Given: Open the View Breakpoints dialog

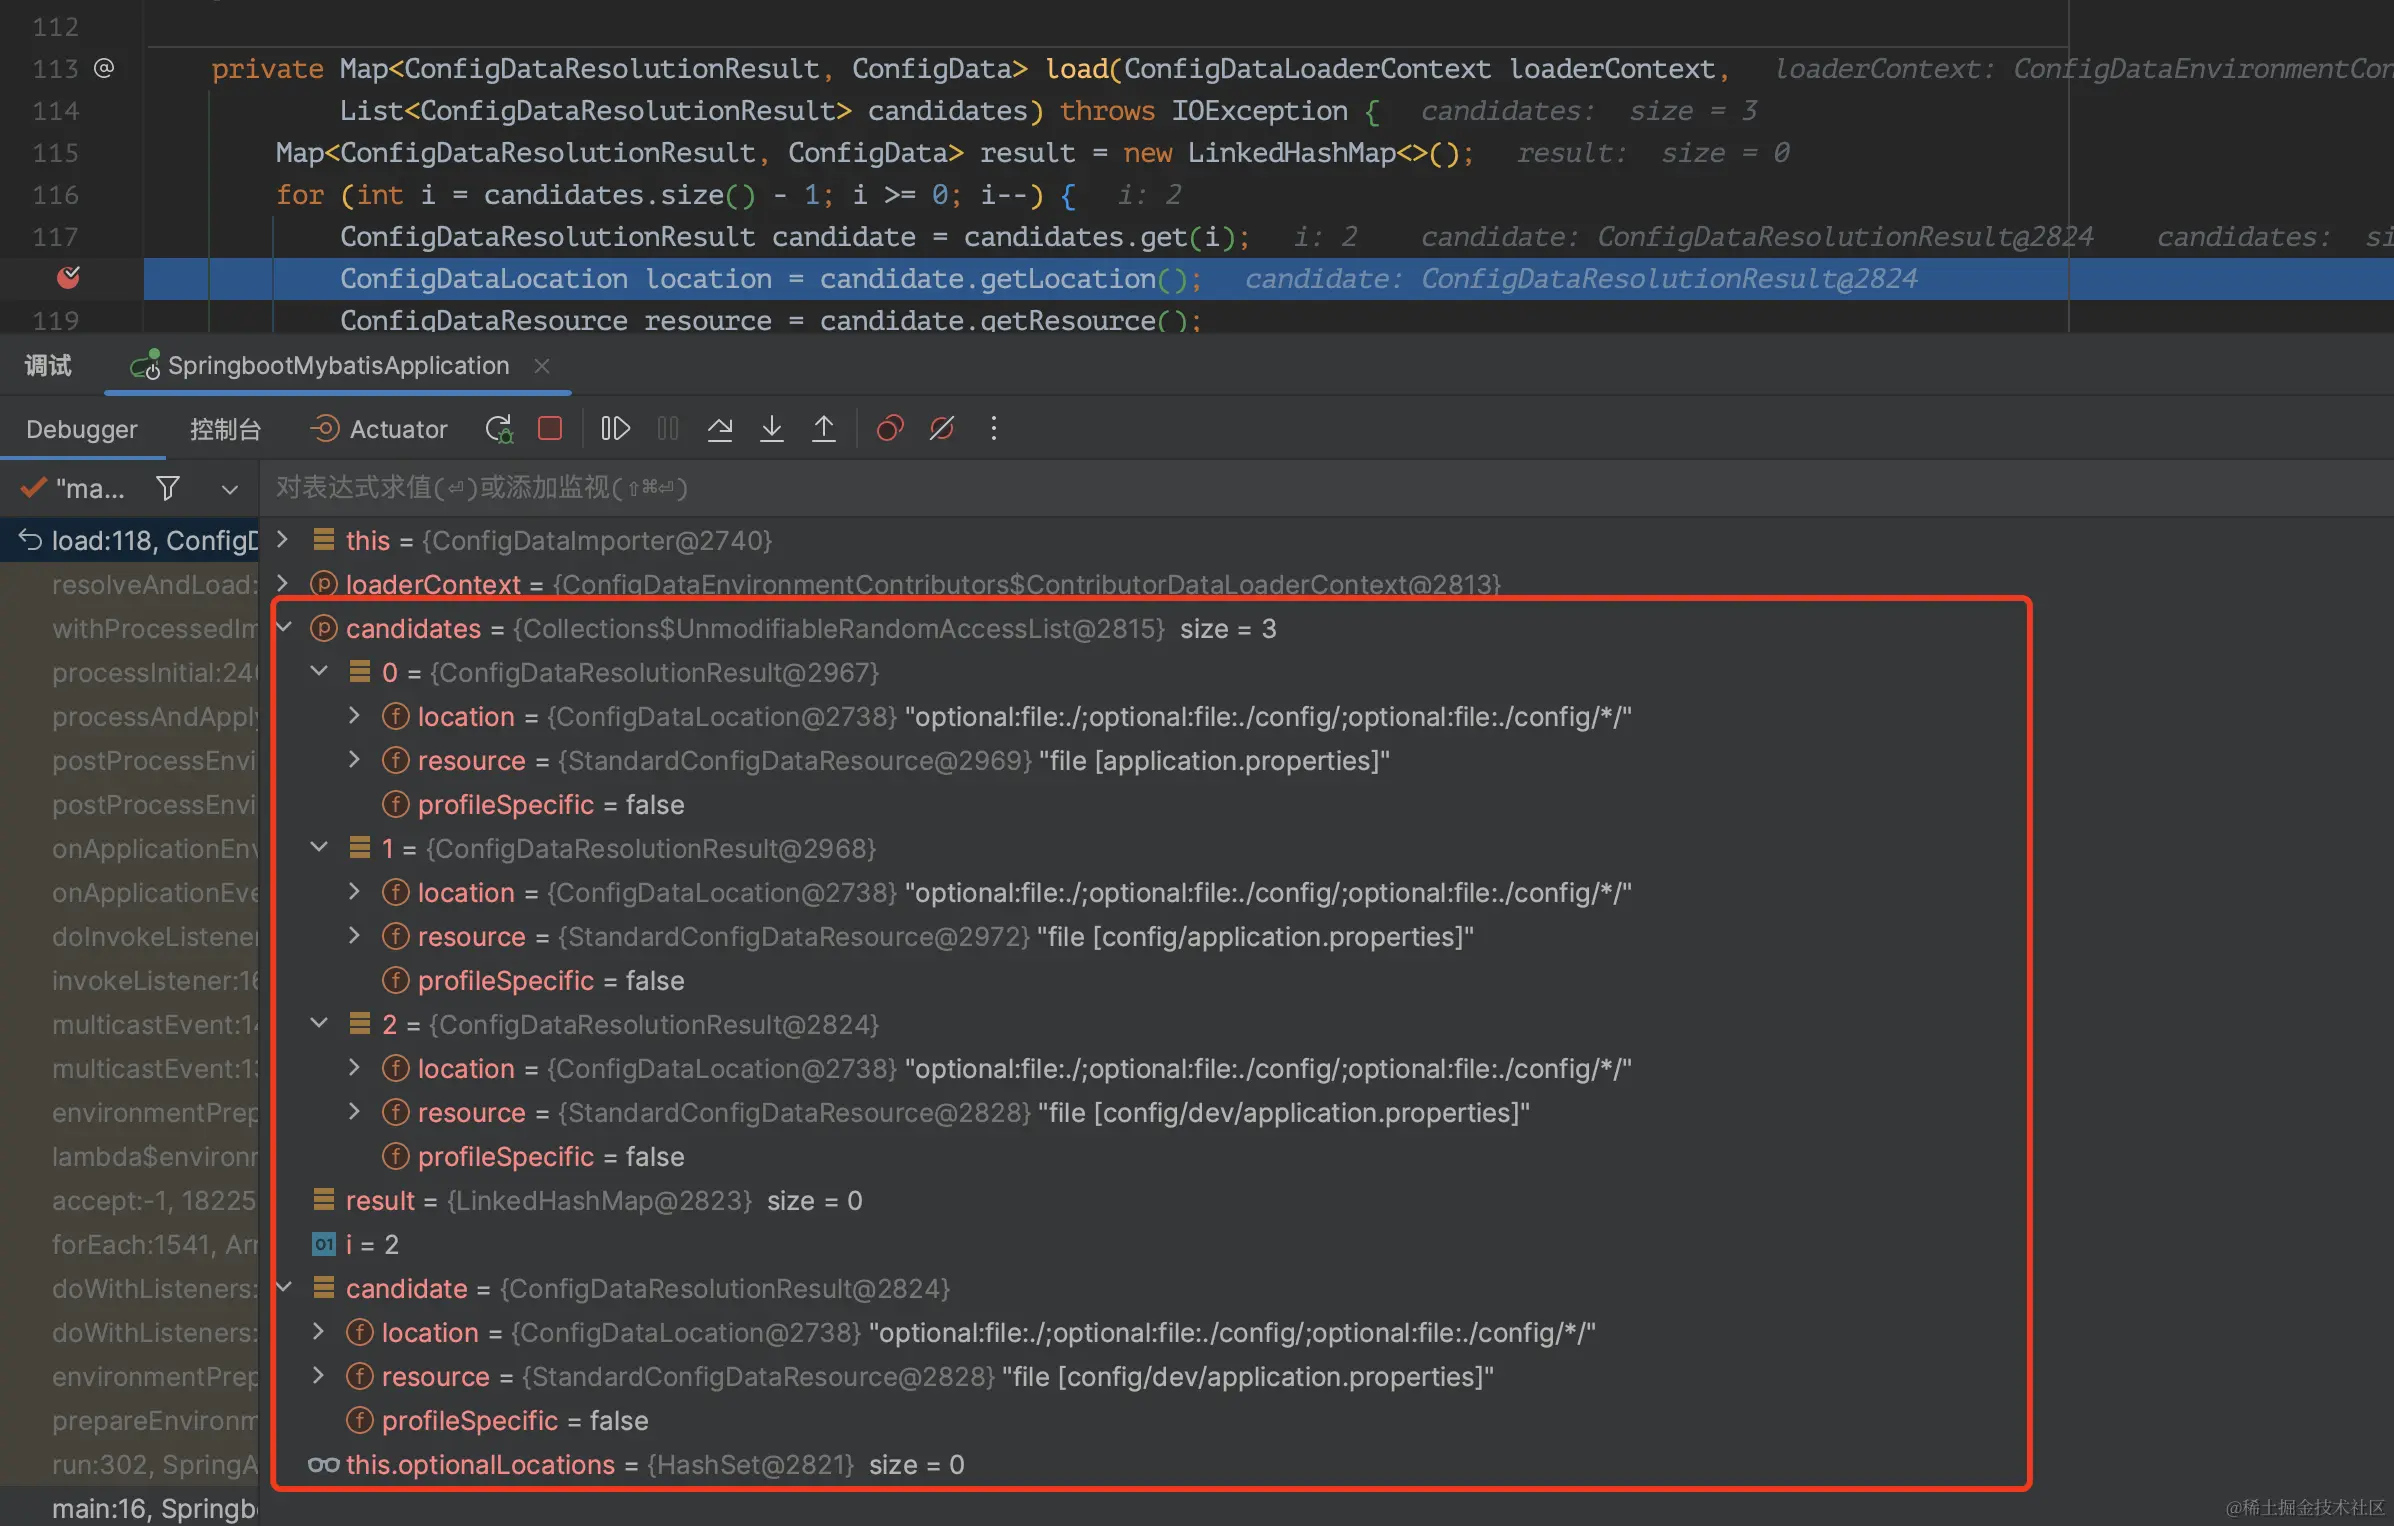Looking at the screenshot, I should coord(889,429).
